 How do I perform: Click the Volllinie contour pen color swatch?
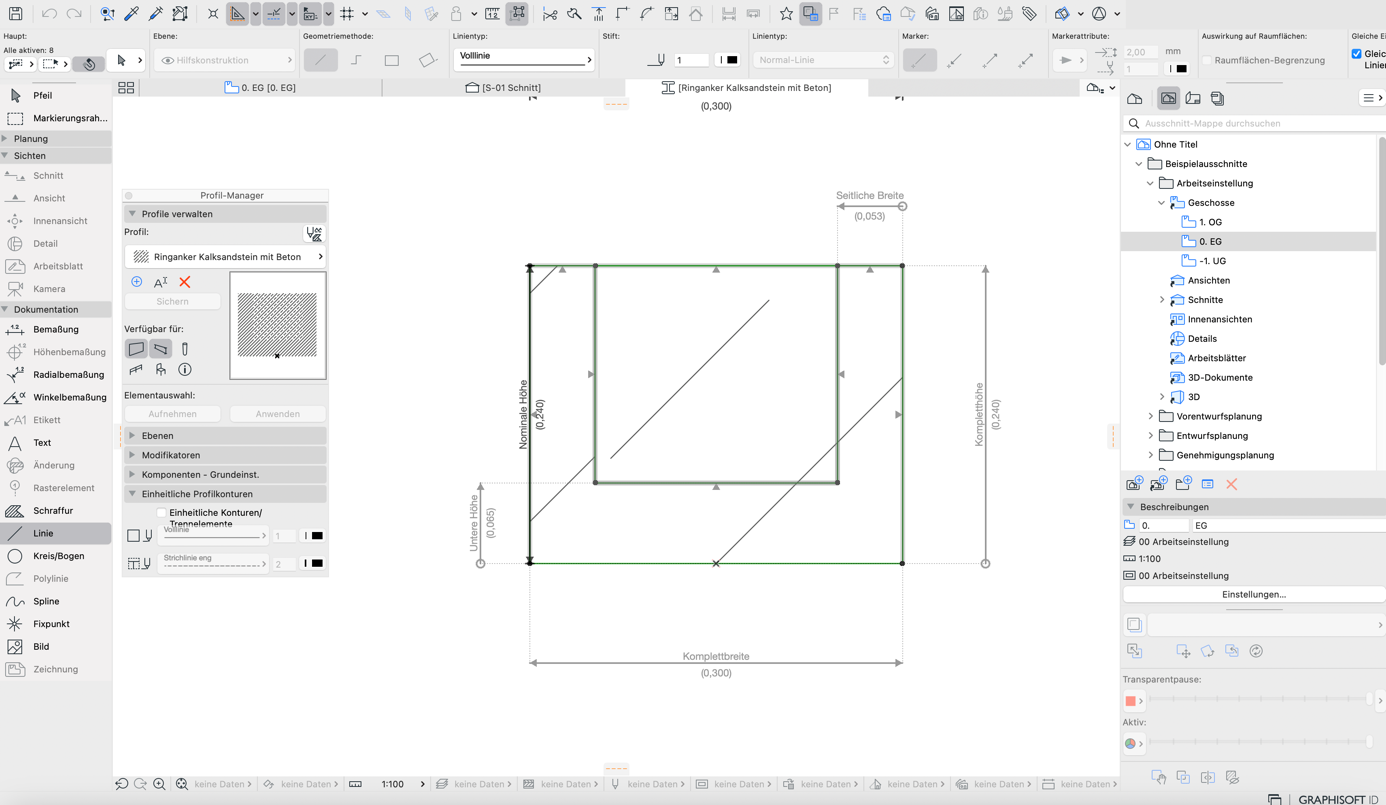point(313,536)
